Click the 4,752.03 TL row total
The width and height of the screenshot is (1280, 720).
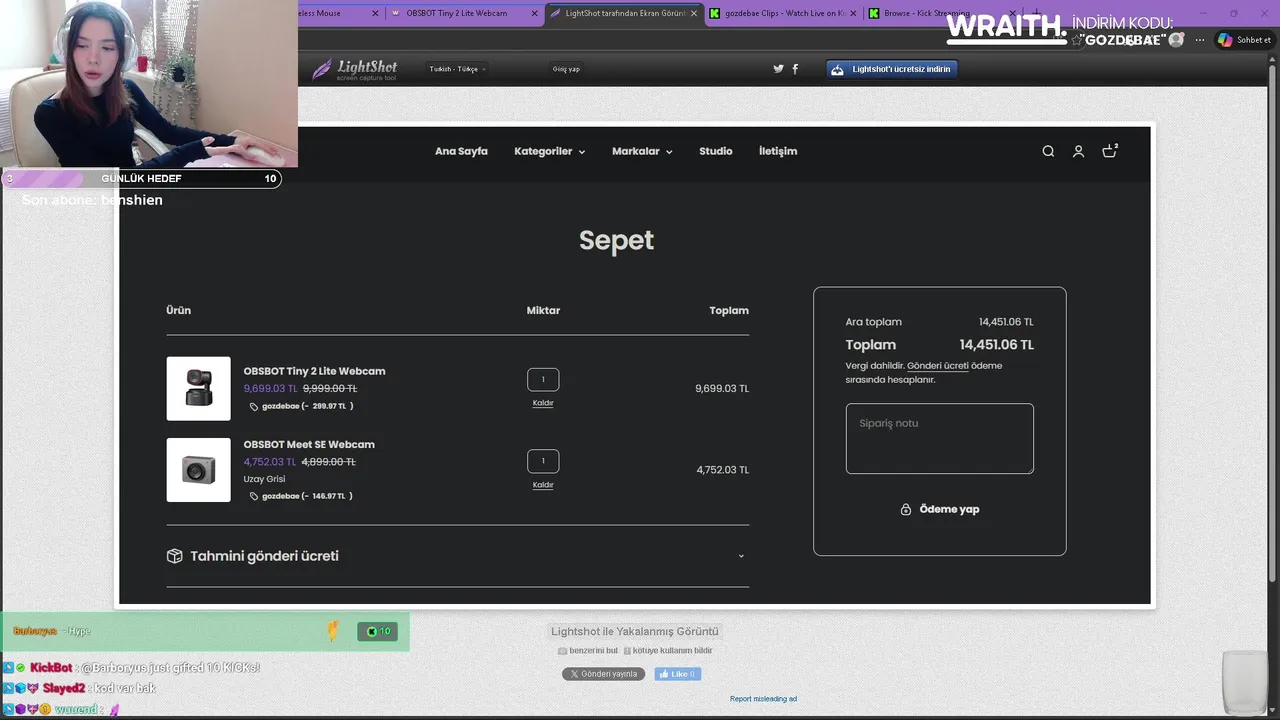pos(723,470)
